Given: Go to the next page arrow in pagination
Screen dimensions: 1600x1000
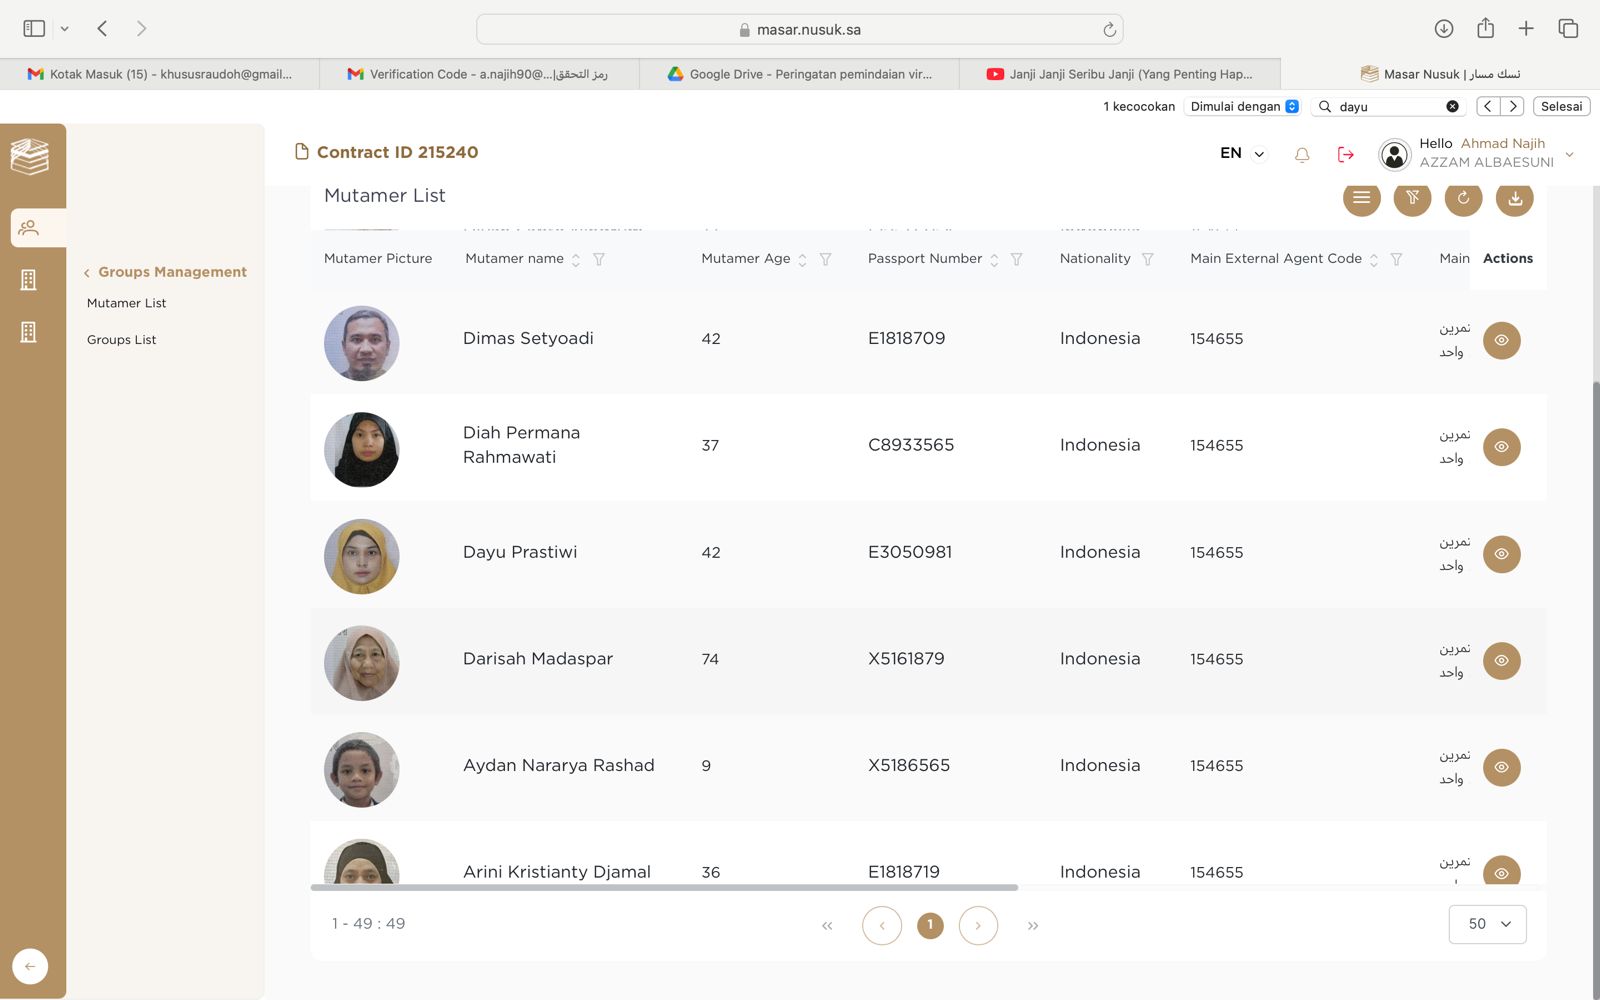Looking at the screenshot, I should pos(977,925).
